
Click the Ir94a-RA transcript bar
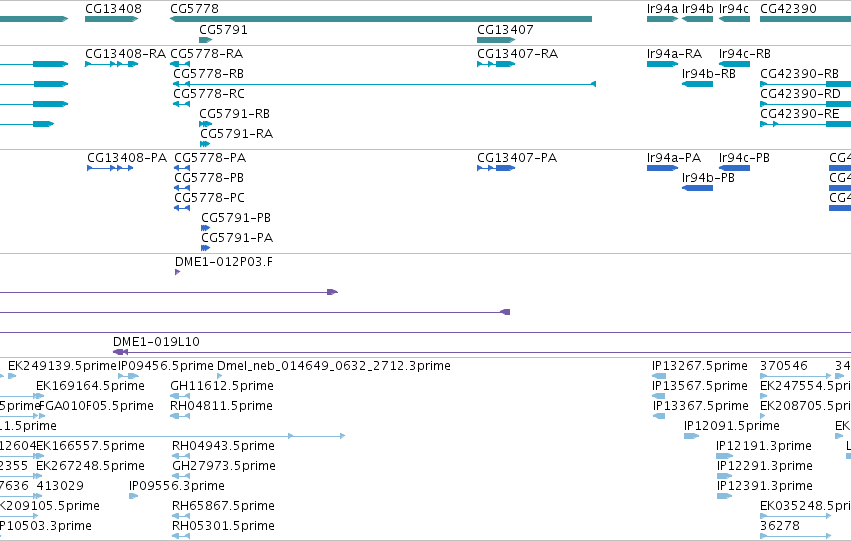coord(663,64)
